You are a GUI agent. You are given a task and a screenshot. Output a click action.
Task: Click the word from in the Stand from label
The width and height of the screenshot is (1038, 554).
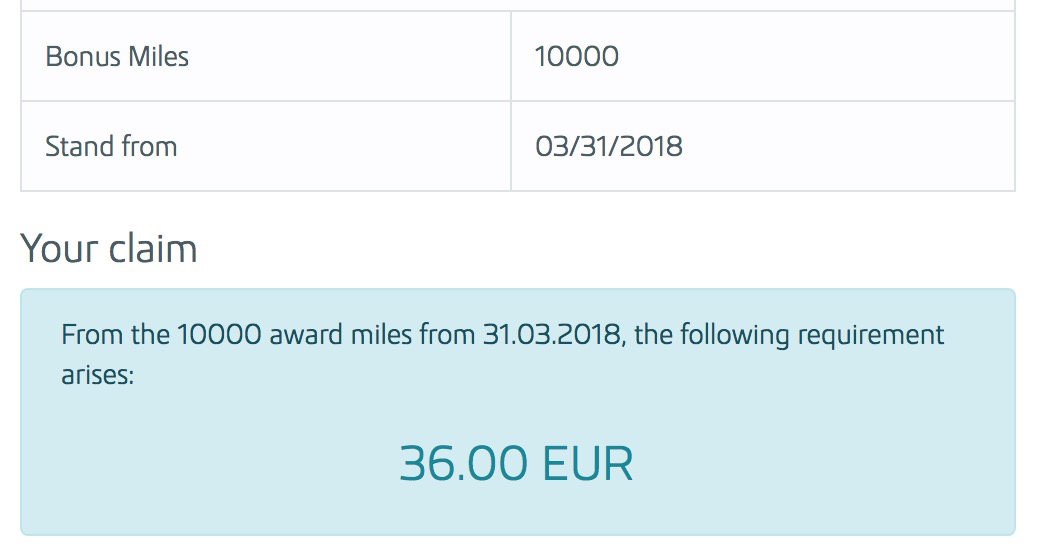coord(149,146)
